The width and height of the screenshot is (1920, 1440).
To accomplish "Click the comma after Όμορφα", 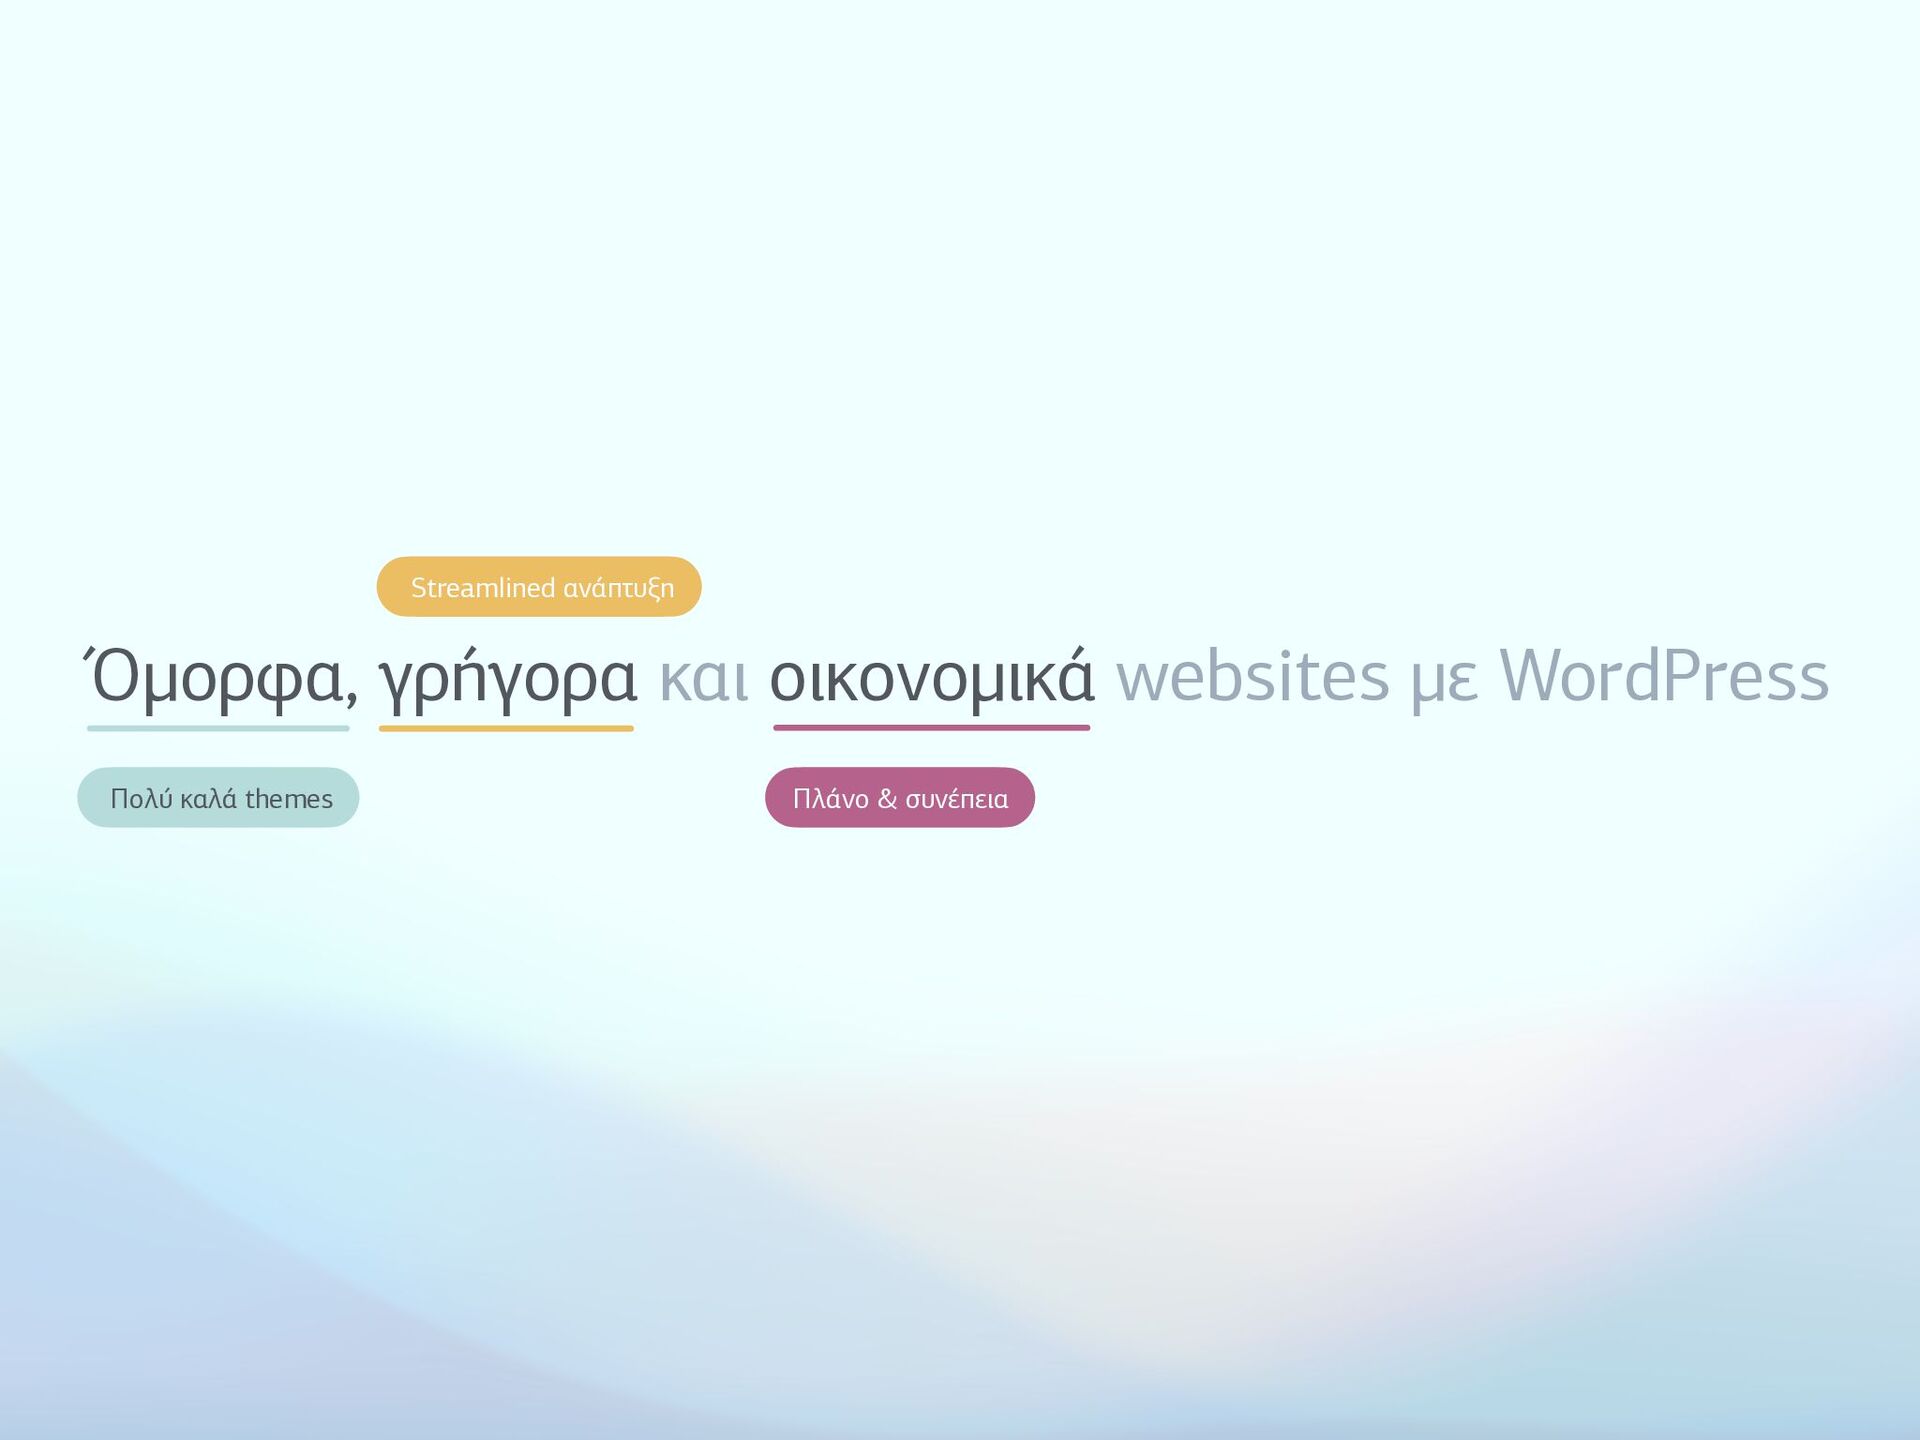I will [352, 697].
